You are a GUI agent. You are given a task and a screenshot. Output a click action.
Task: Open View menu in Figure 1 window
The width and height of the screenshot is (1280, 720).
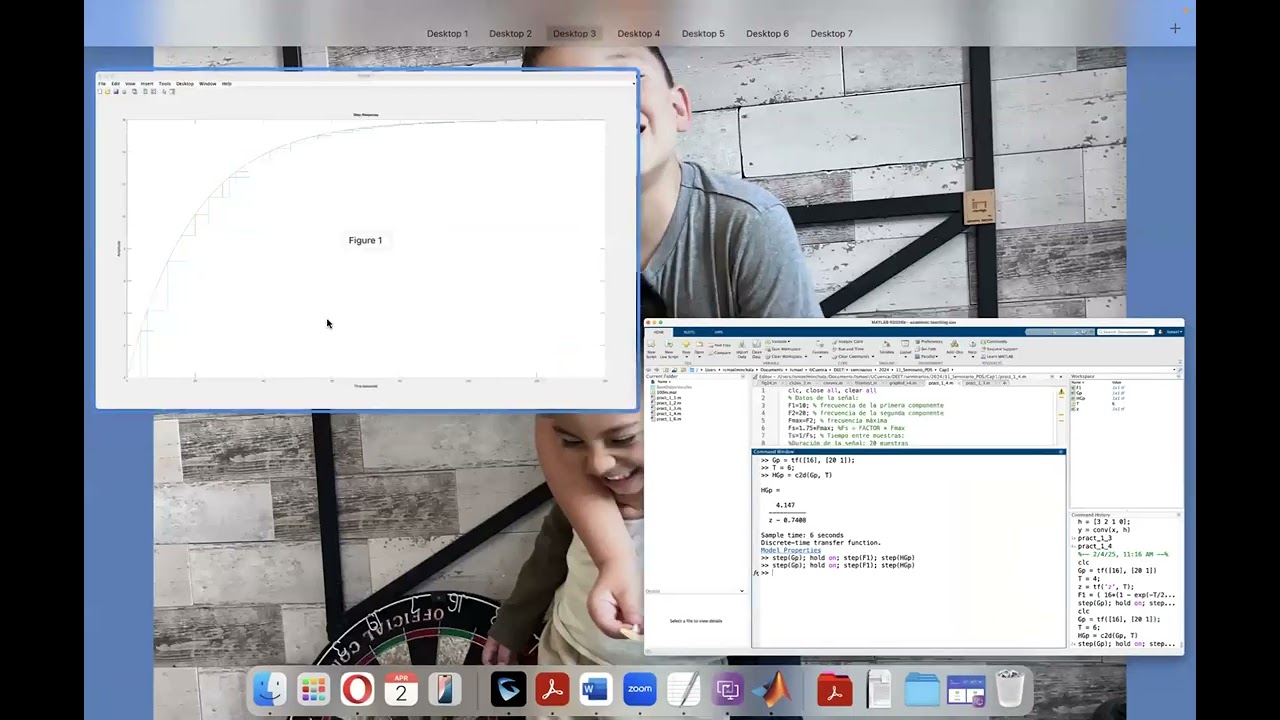(x=130, y=84)
